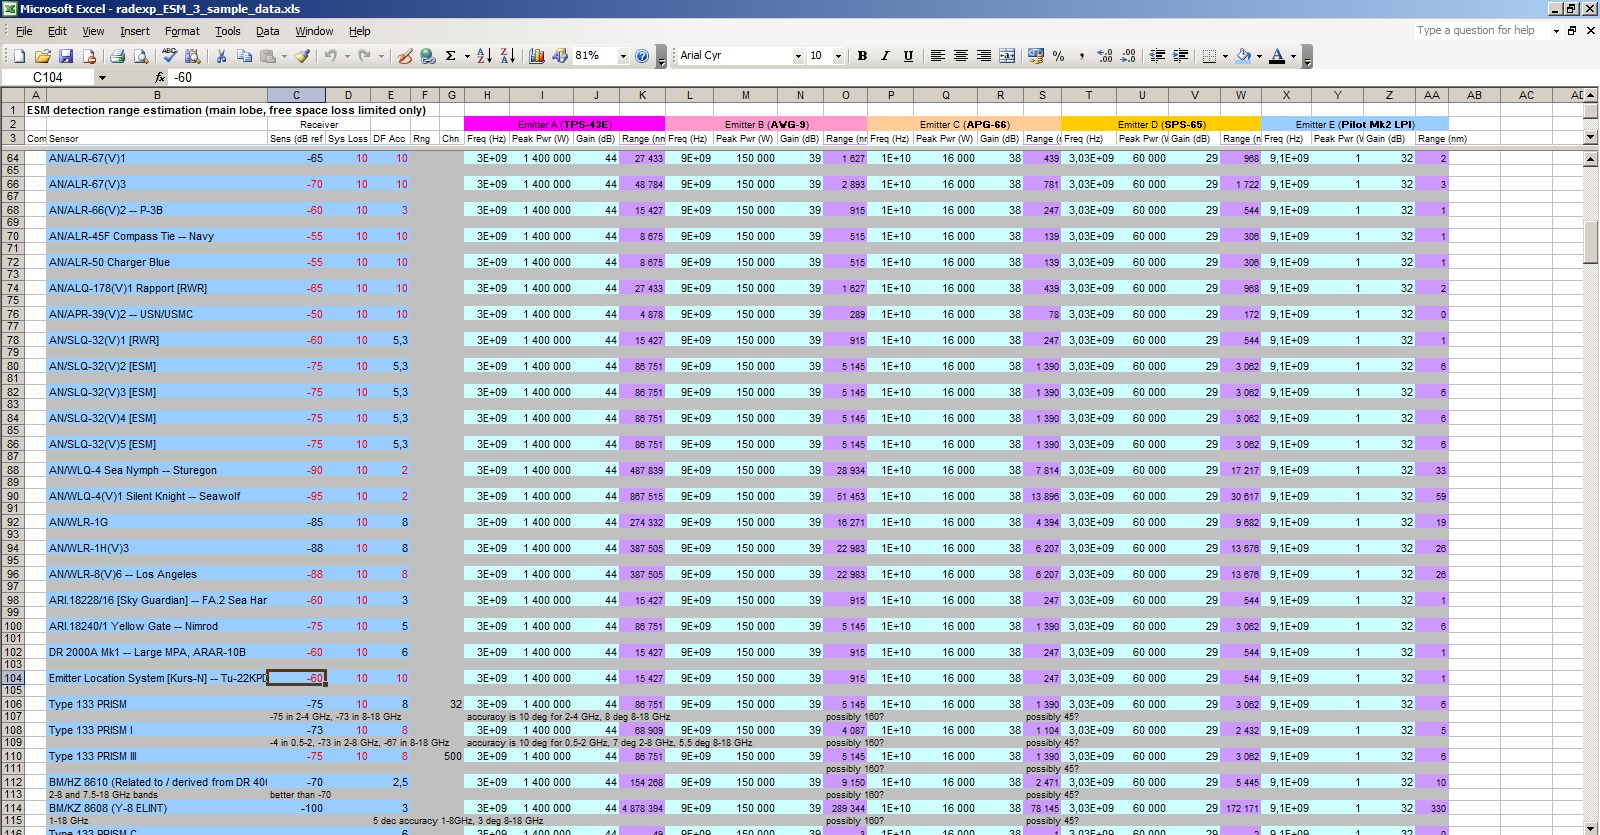The width and height of the screenshot is (1600, 835).
Task: Select column C header
Action: click(x=296, y=95)
